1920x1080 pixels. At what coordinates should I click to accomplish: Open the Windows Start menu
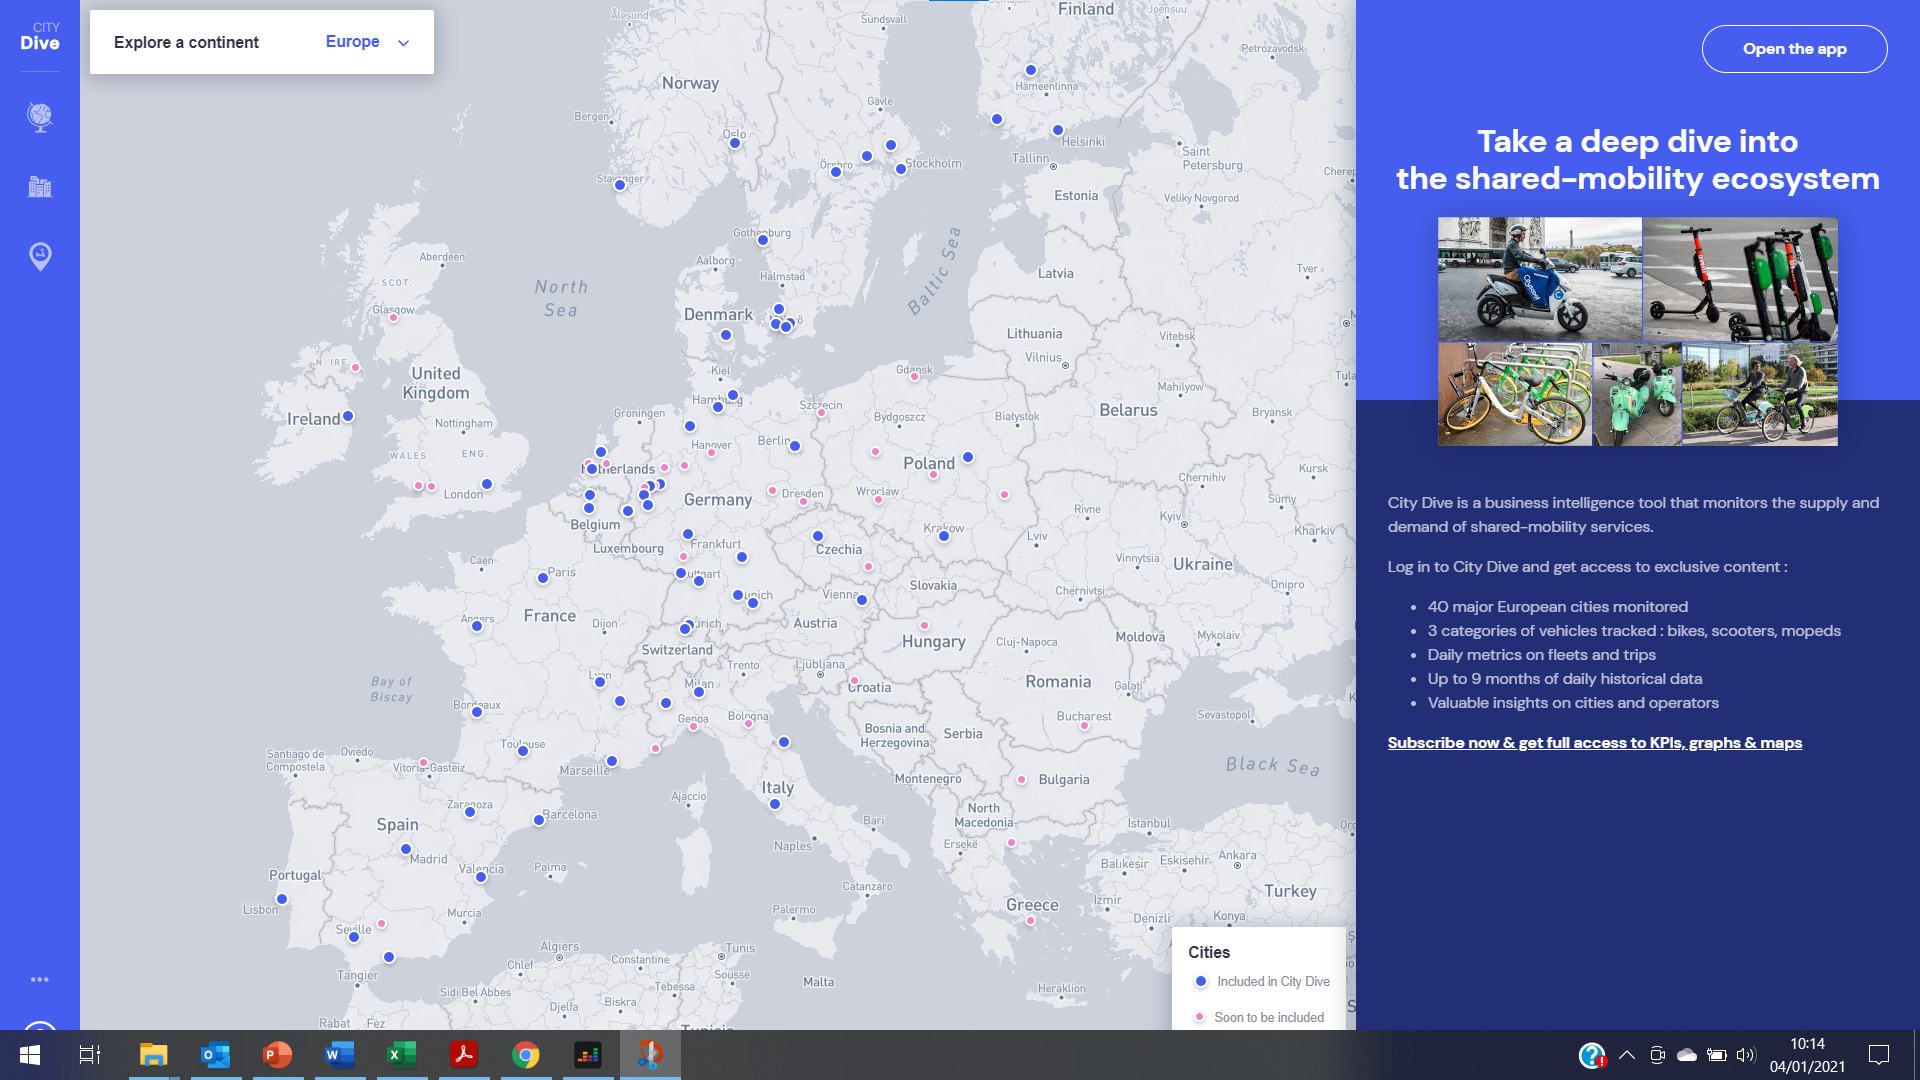click(29, 1055)
